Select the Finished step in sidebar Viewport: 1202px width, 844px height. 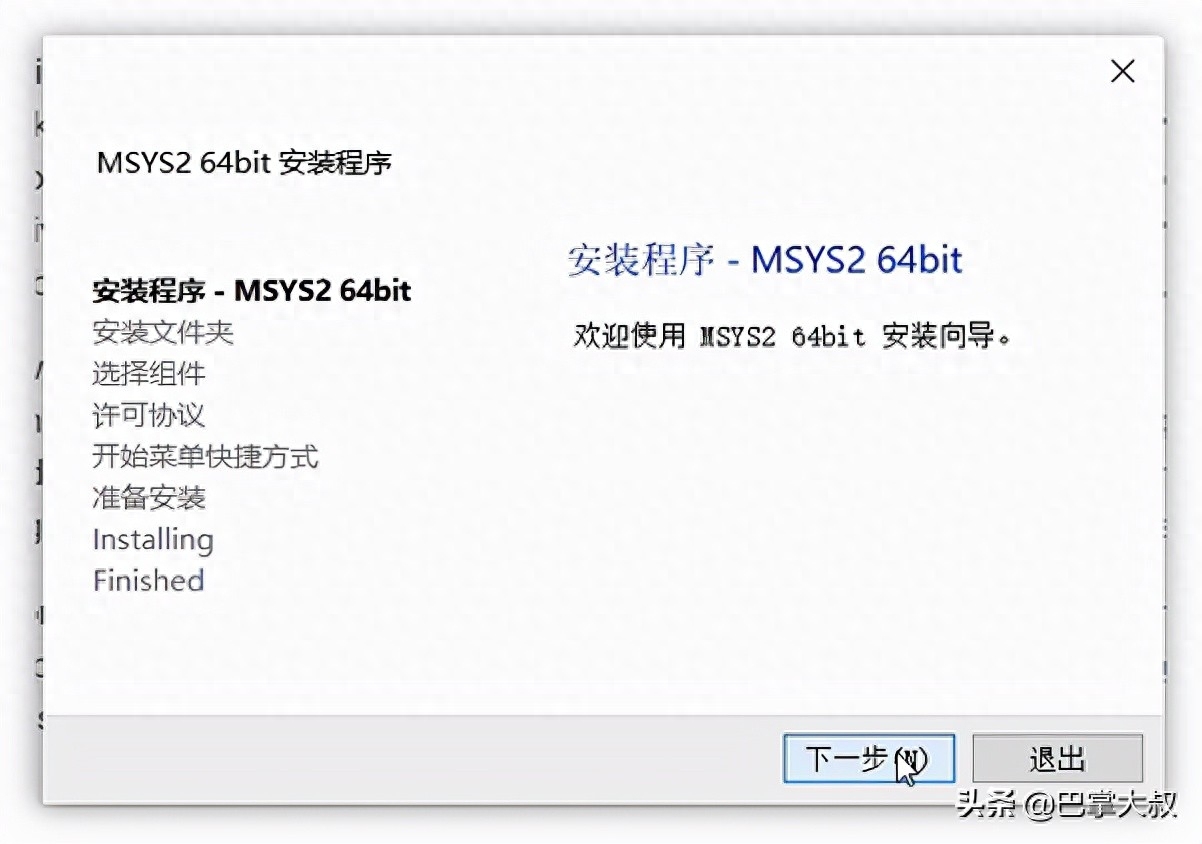coord(149,581)
